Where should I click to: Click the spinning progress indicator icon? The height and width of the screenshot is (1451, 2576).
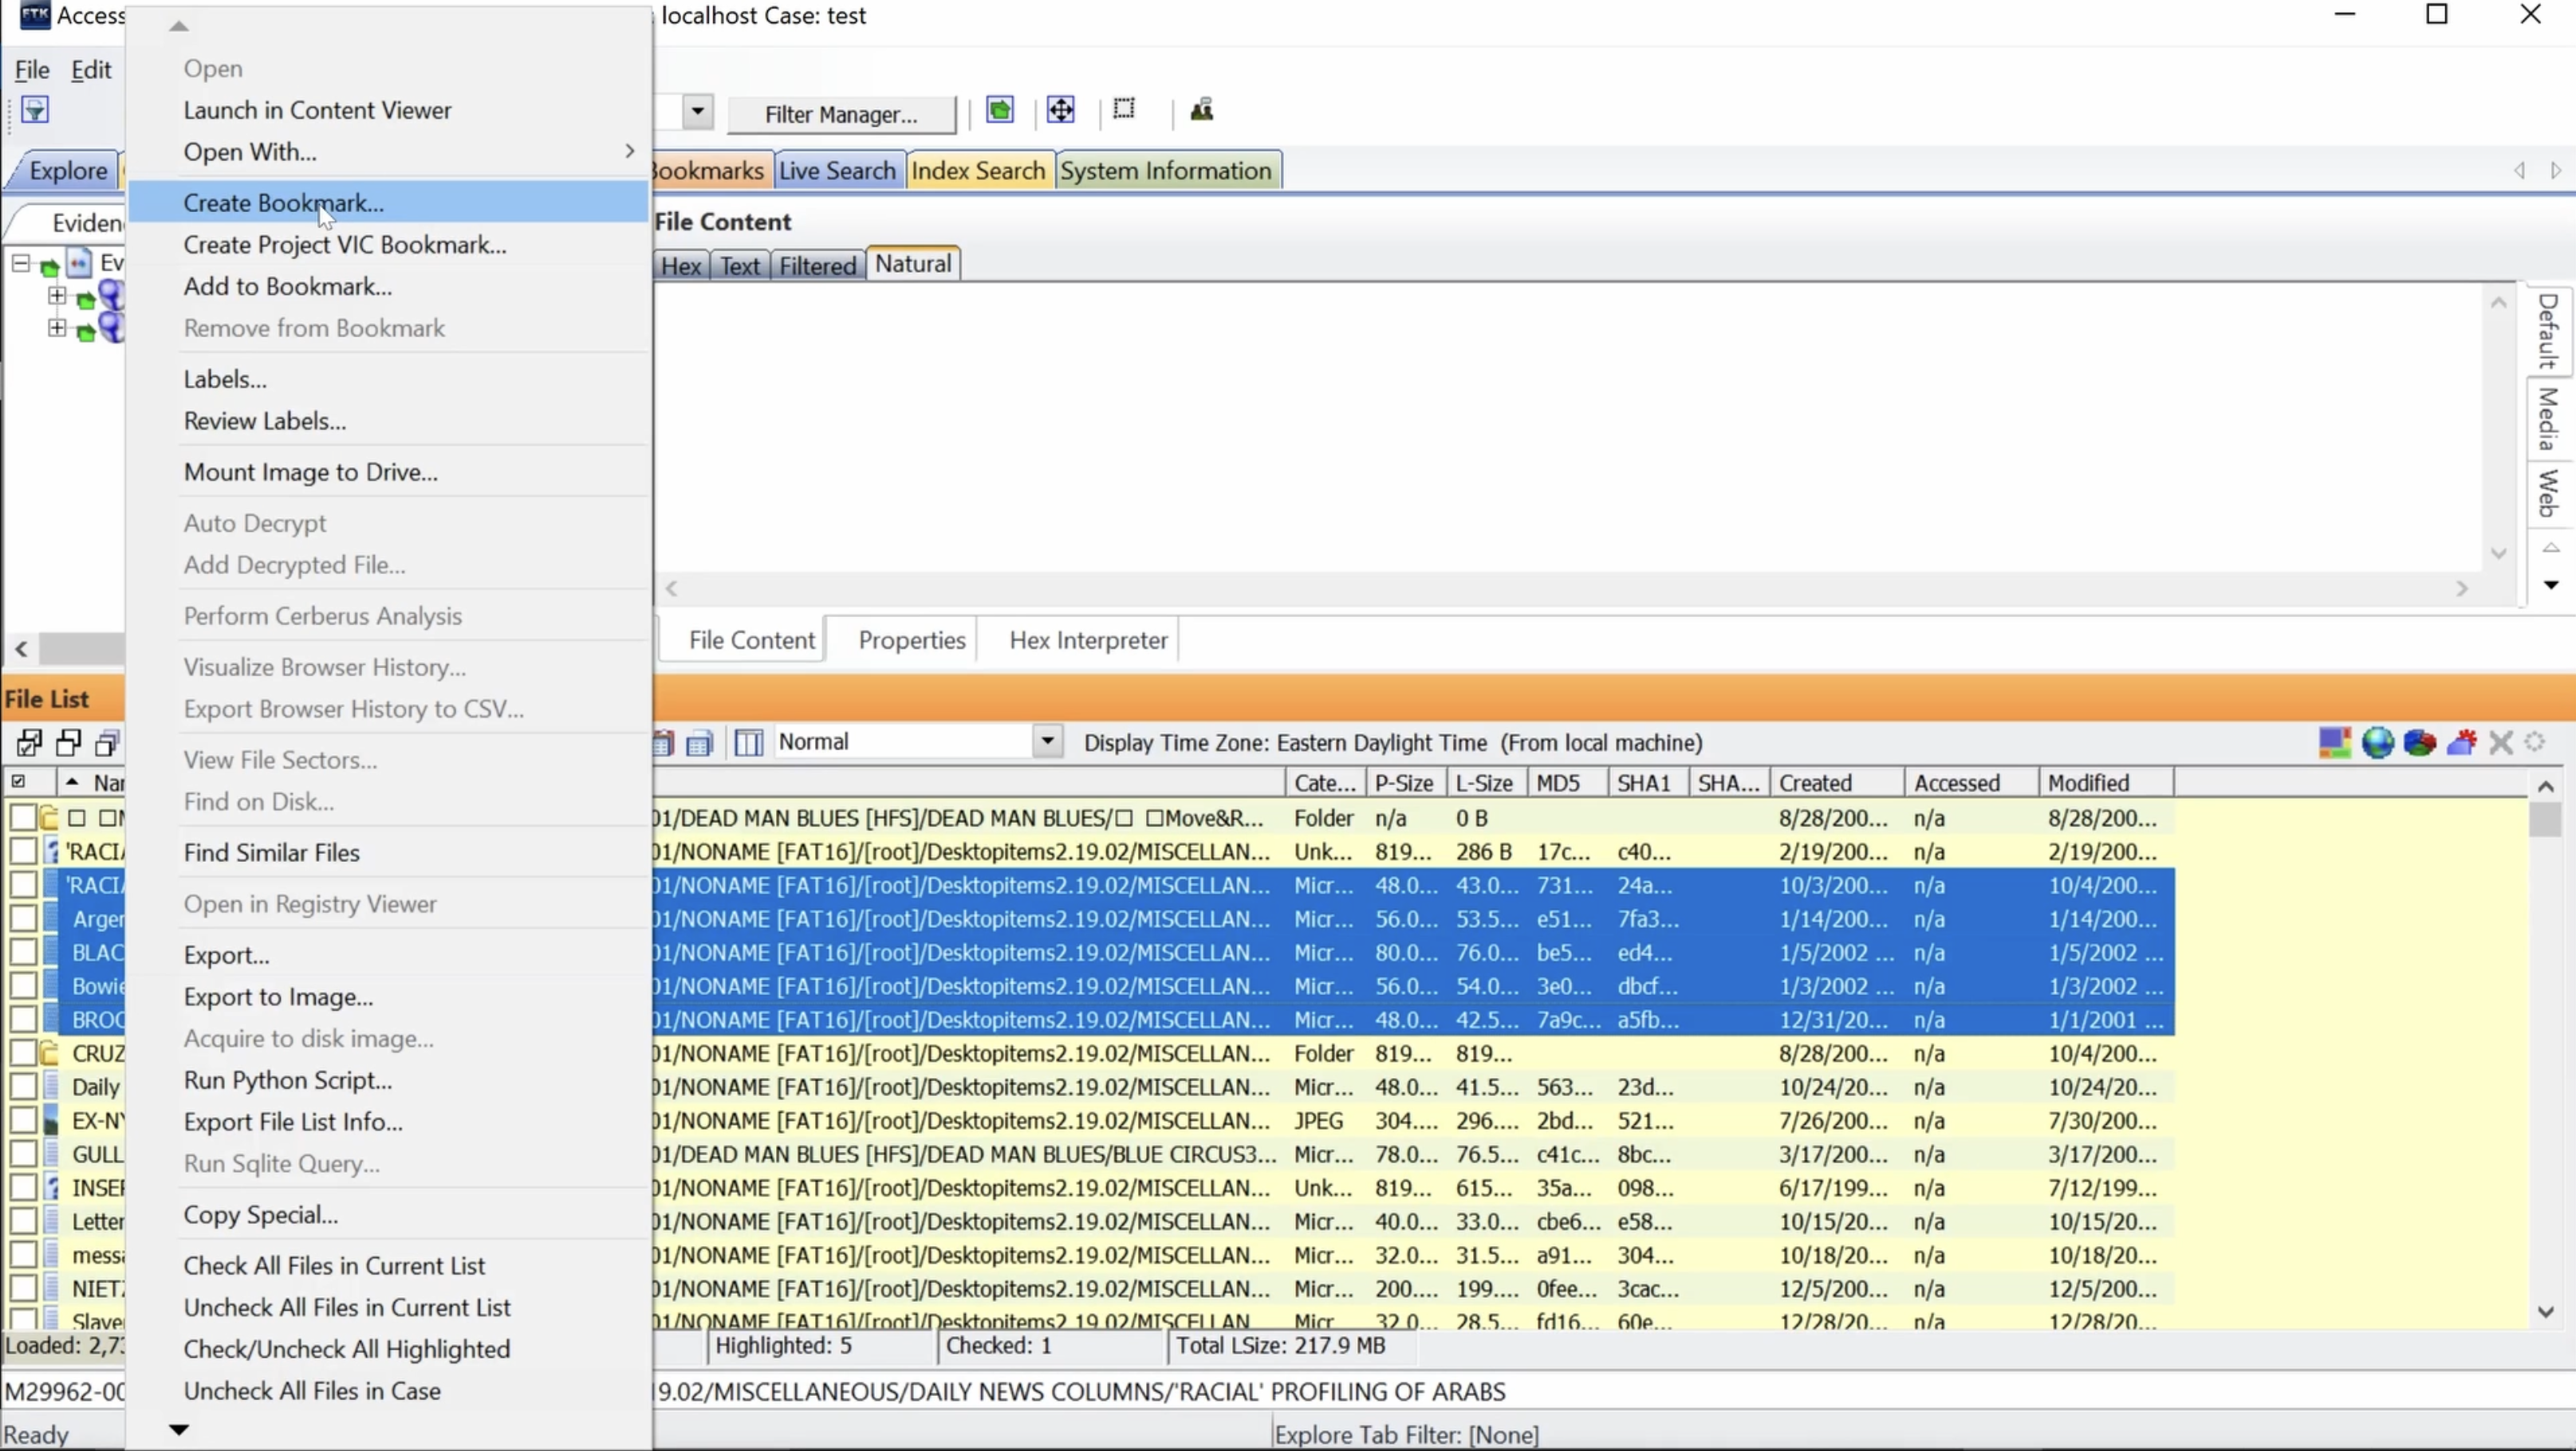pos(2535,742)
